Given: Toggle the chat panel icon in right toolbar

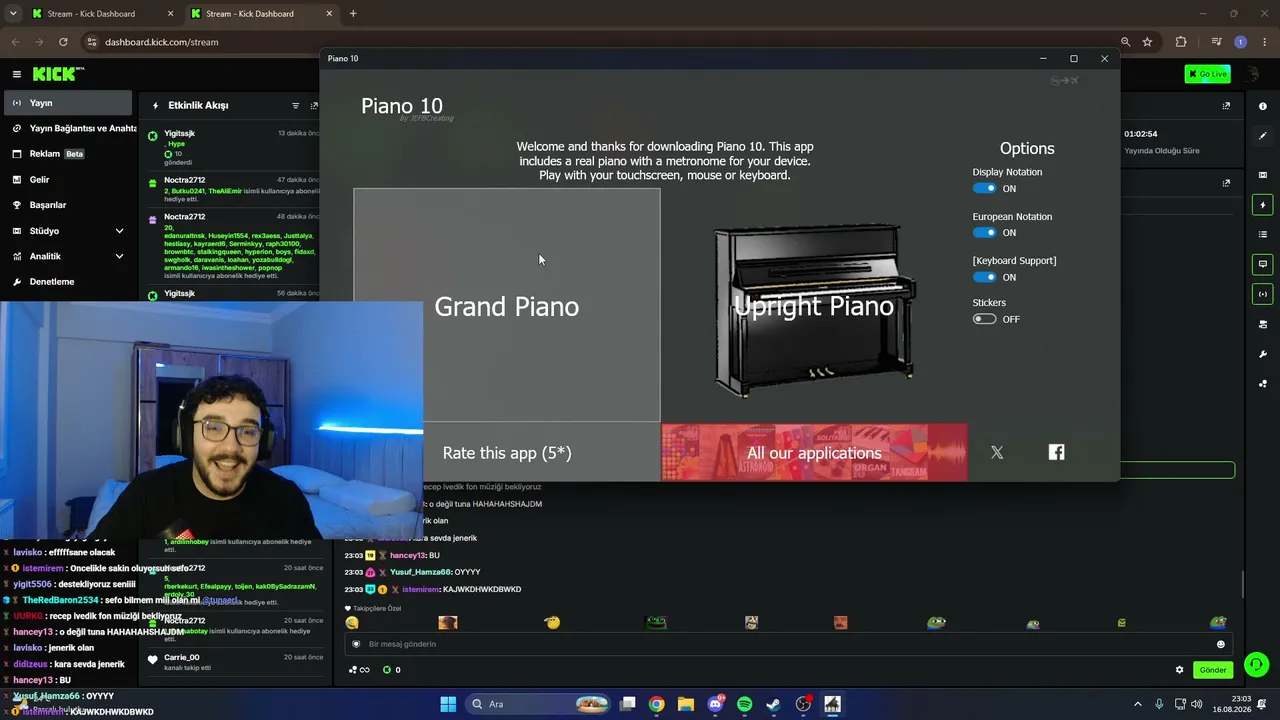Looking at the screenshot, I should click(1263, 264).
